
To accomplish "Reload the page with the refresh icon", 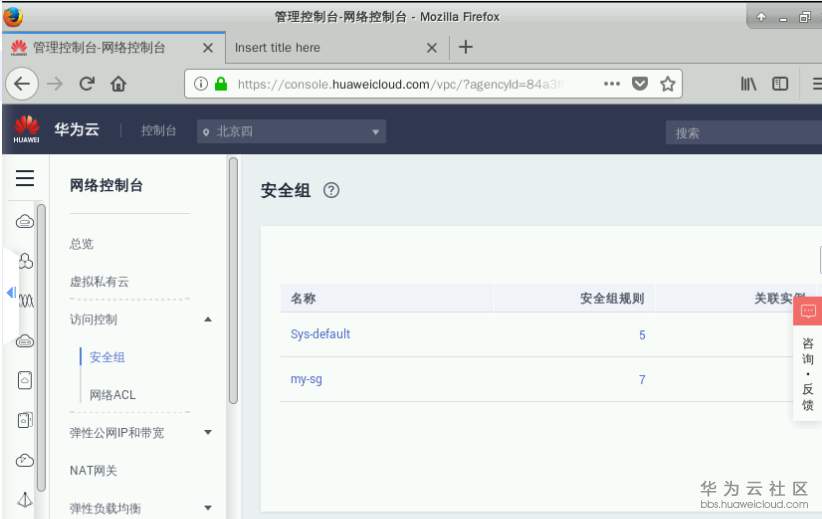I will (x=87, y=84).
